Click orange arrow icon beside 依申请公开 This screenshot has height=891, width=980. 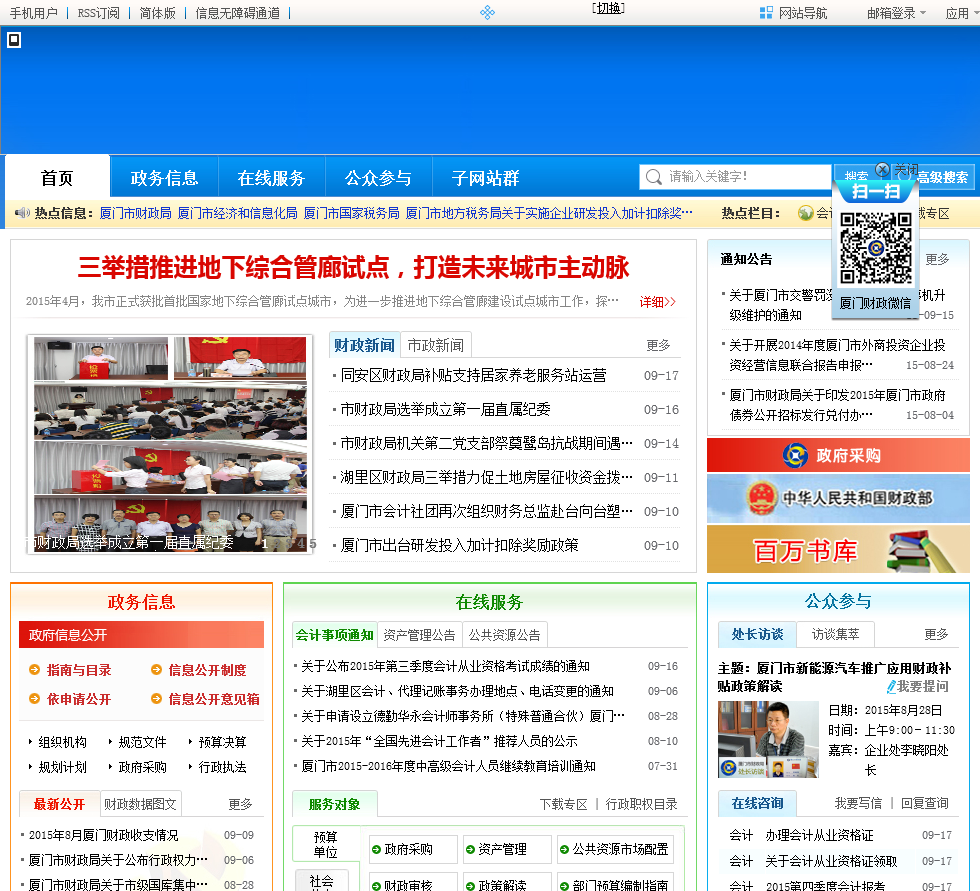tap(34, 699)
